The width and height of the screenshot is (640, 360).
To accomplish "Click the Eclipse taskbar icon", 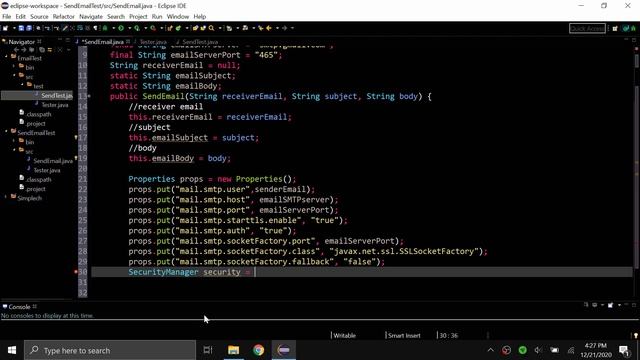I will click(284, 350).
